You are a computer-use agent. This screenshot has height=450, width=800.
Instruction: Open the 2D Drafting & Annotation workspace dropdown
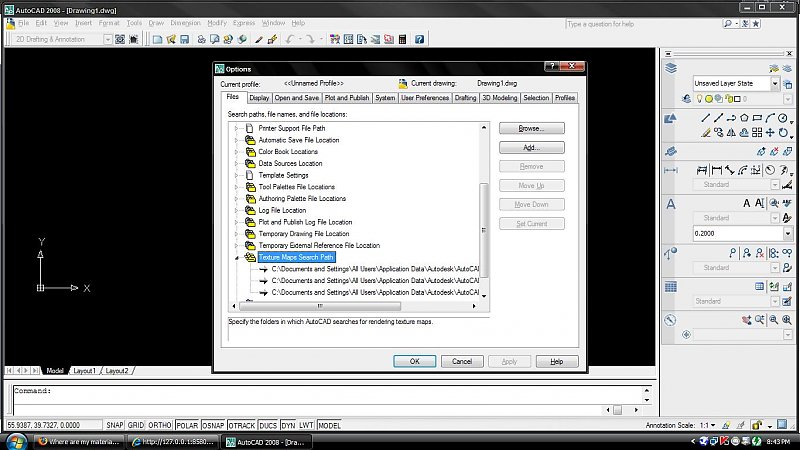(108, 39)
